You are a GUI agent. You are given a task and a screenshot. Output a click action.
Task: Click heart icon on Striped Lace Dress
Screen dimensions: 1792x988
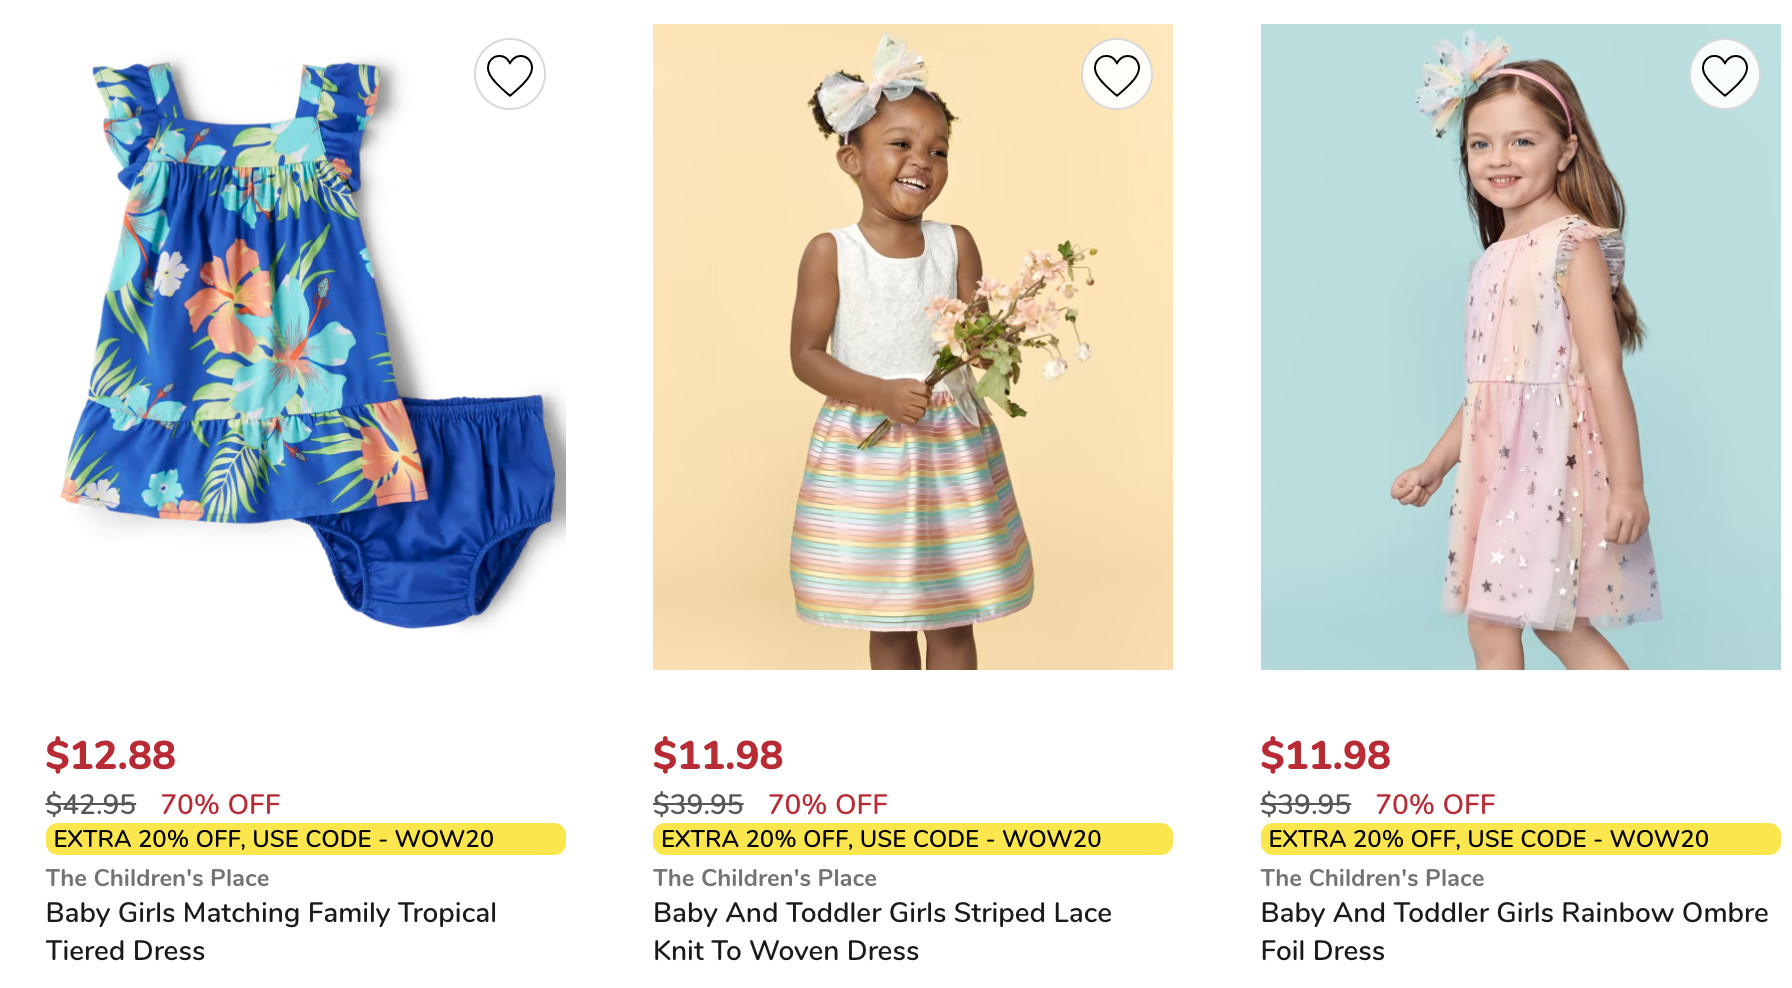click(x=1116, y=75)
